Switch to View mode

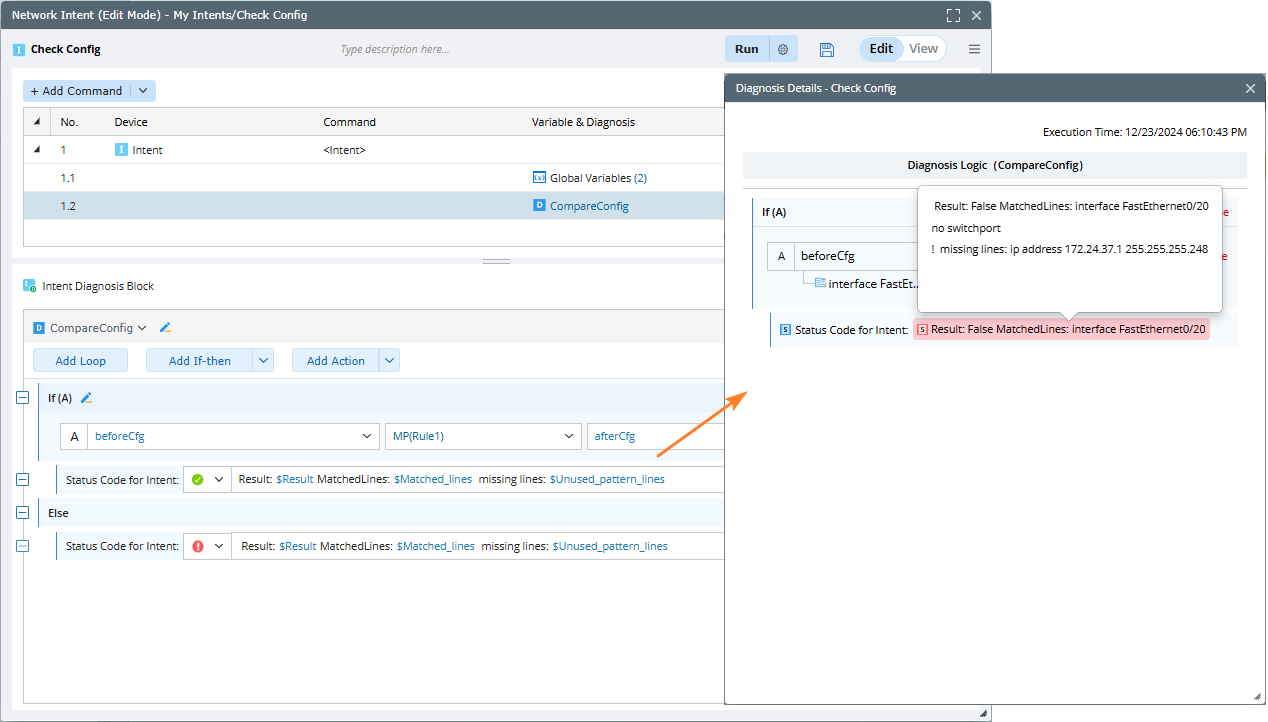pos(923,49)
